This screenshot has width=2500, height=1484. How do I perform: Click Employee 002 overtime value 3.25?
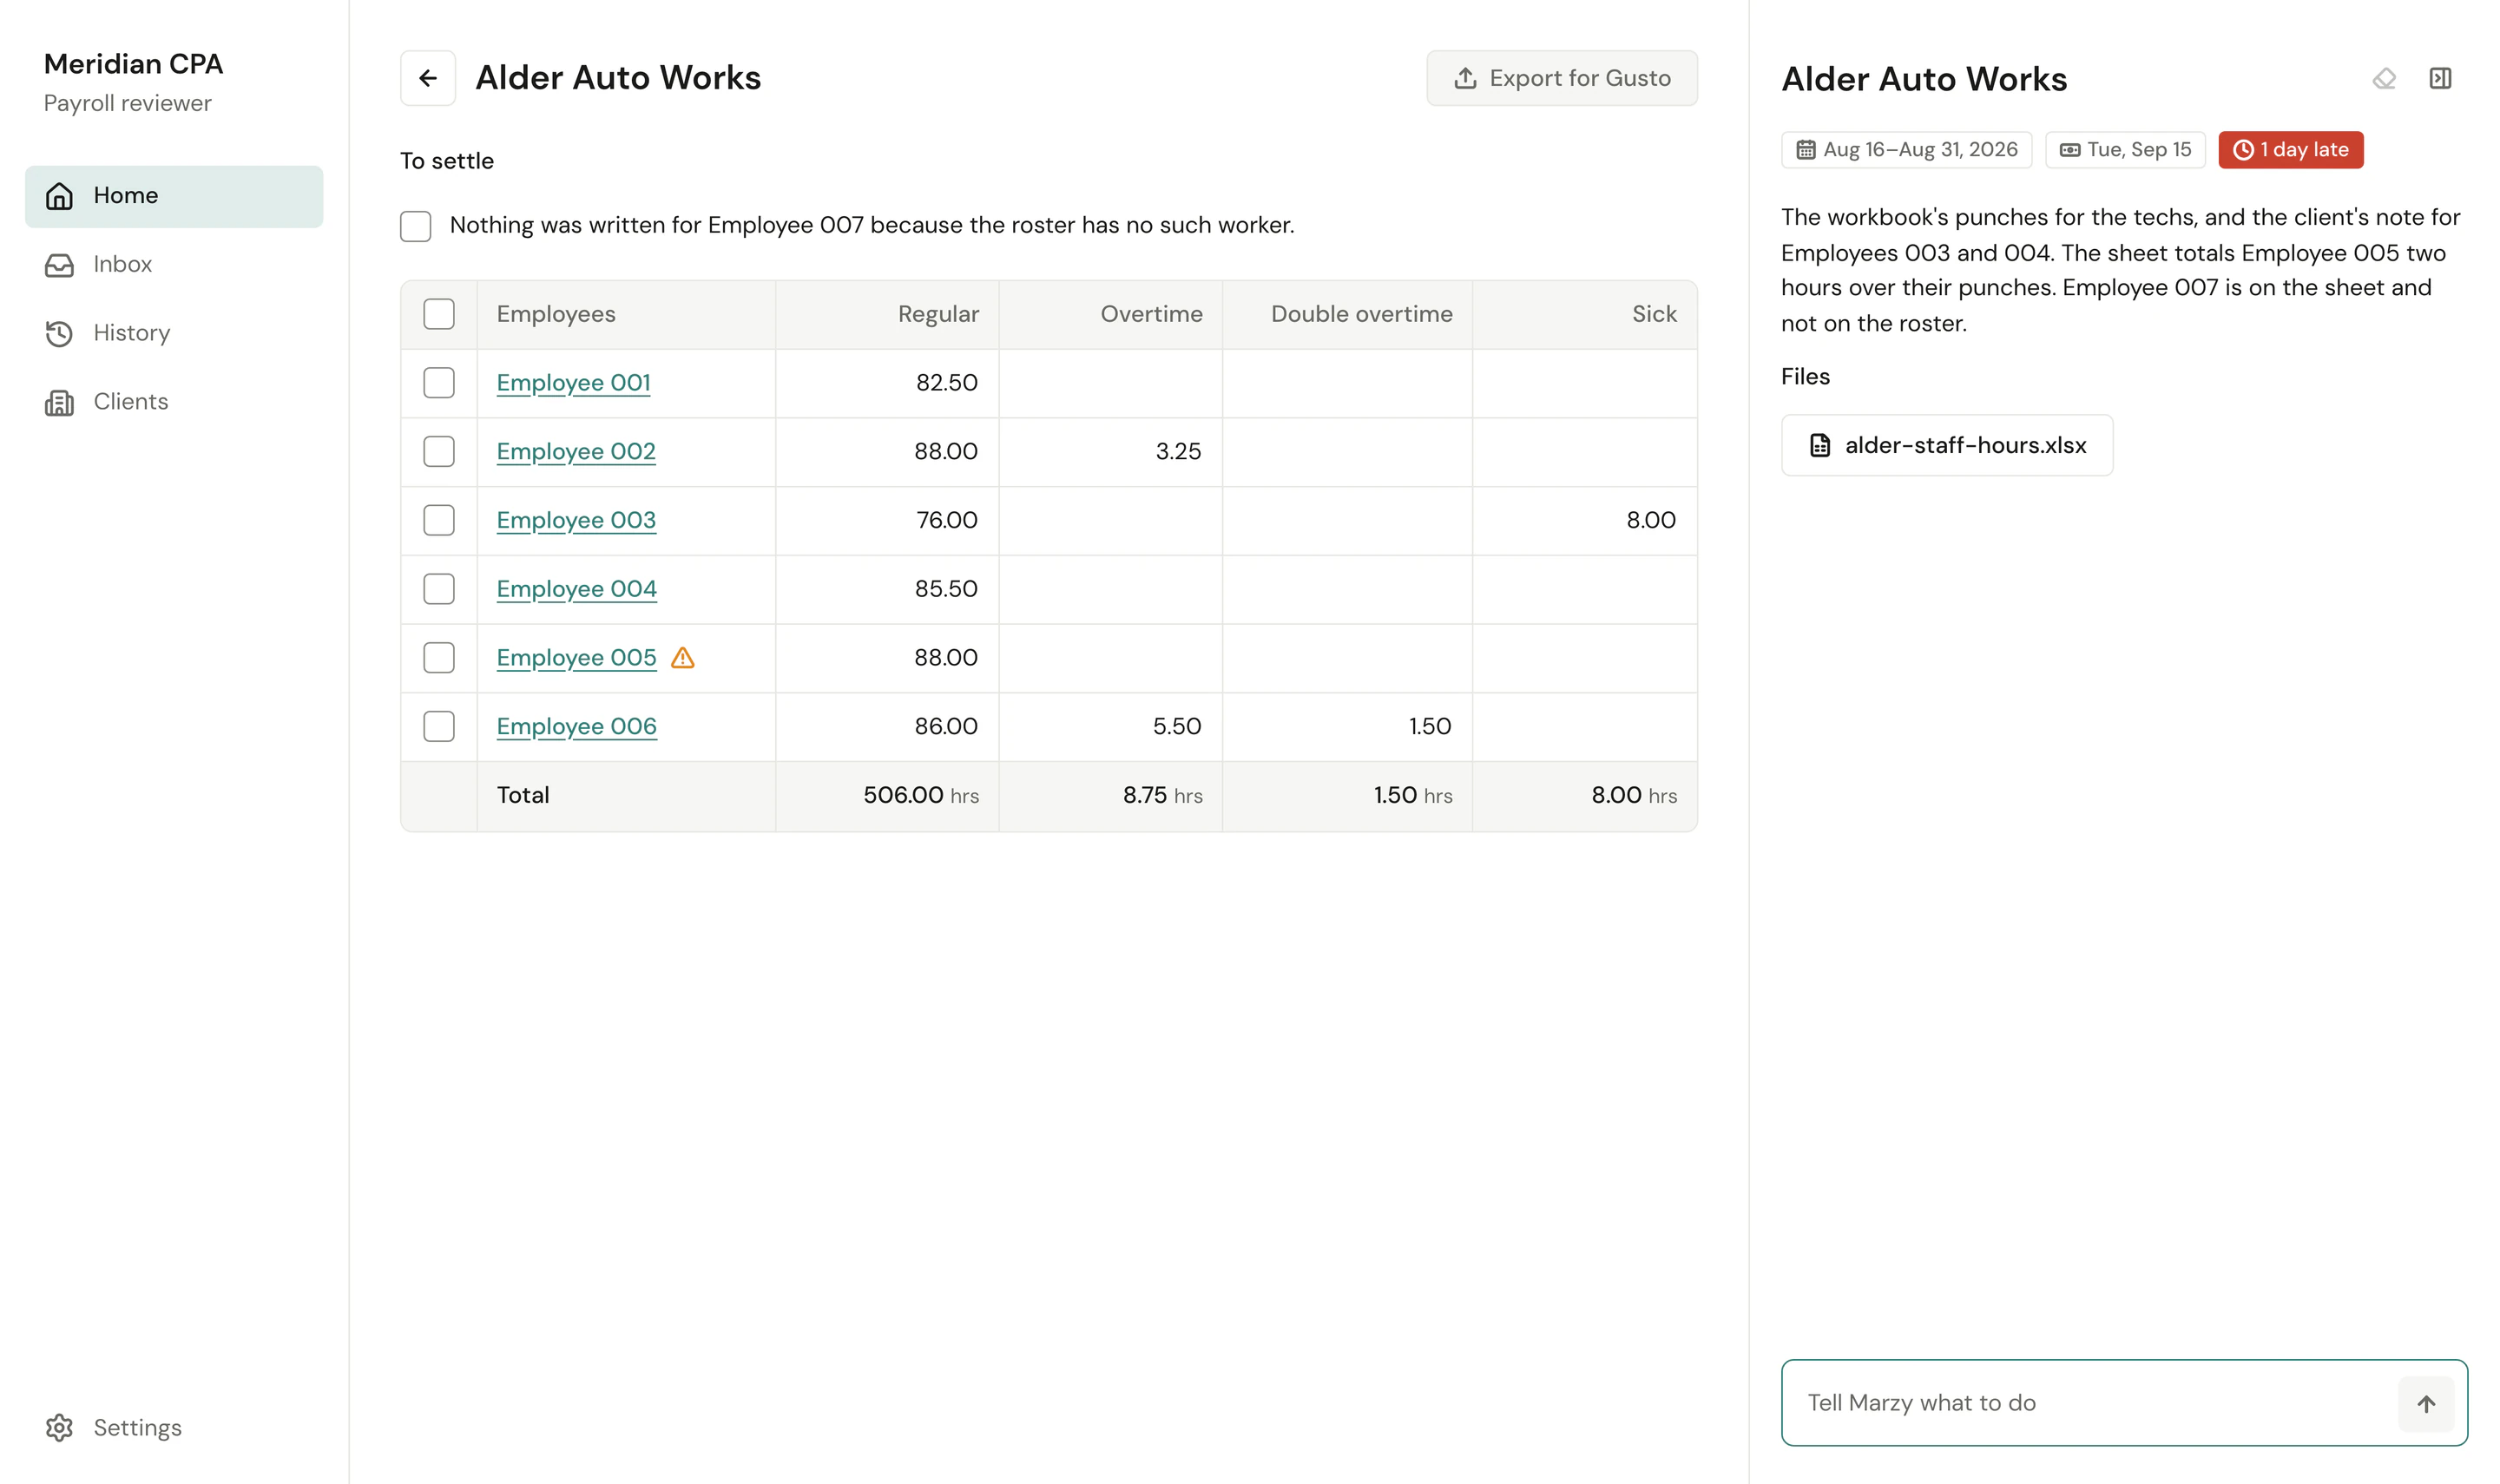1178,452
